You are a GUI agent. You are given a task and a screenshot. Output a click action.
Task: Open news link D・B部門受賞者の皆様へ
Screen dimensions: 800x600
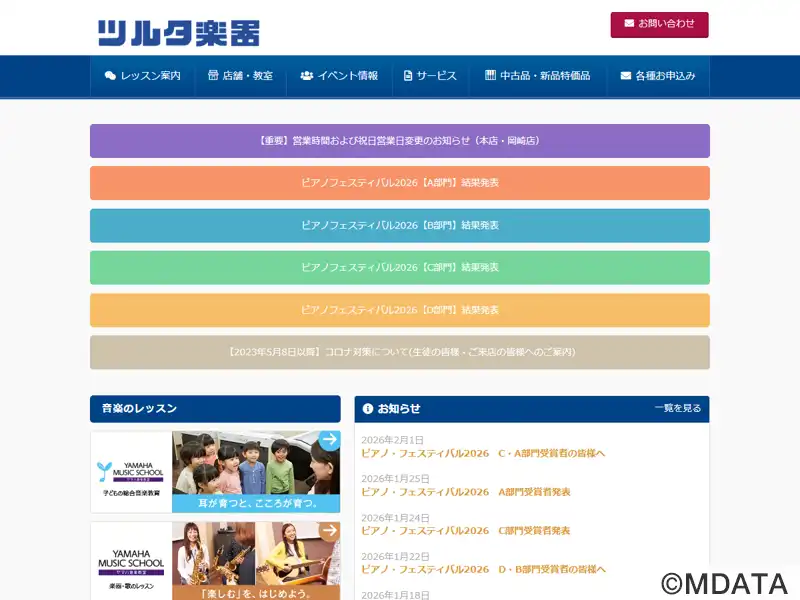coord(483,569)
